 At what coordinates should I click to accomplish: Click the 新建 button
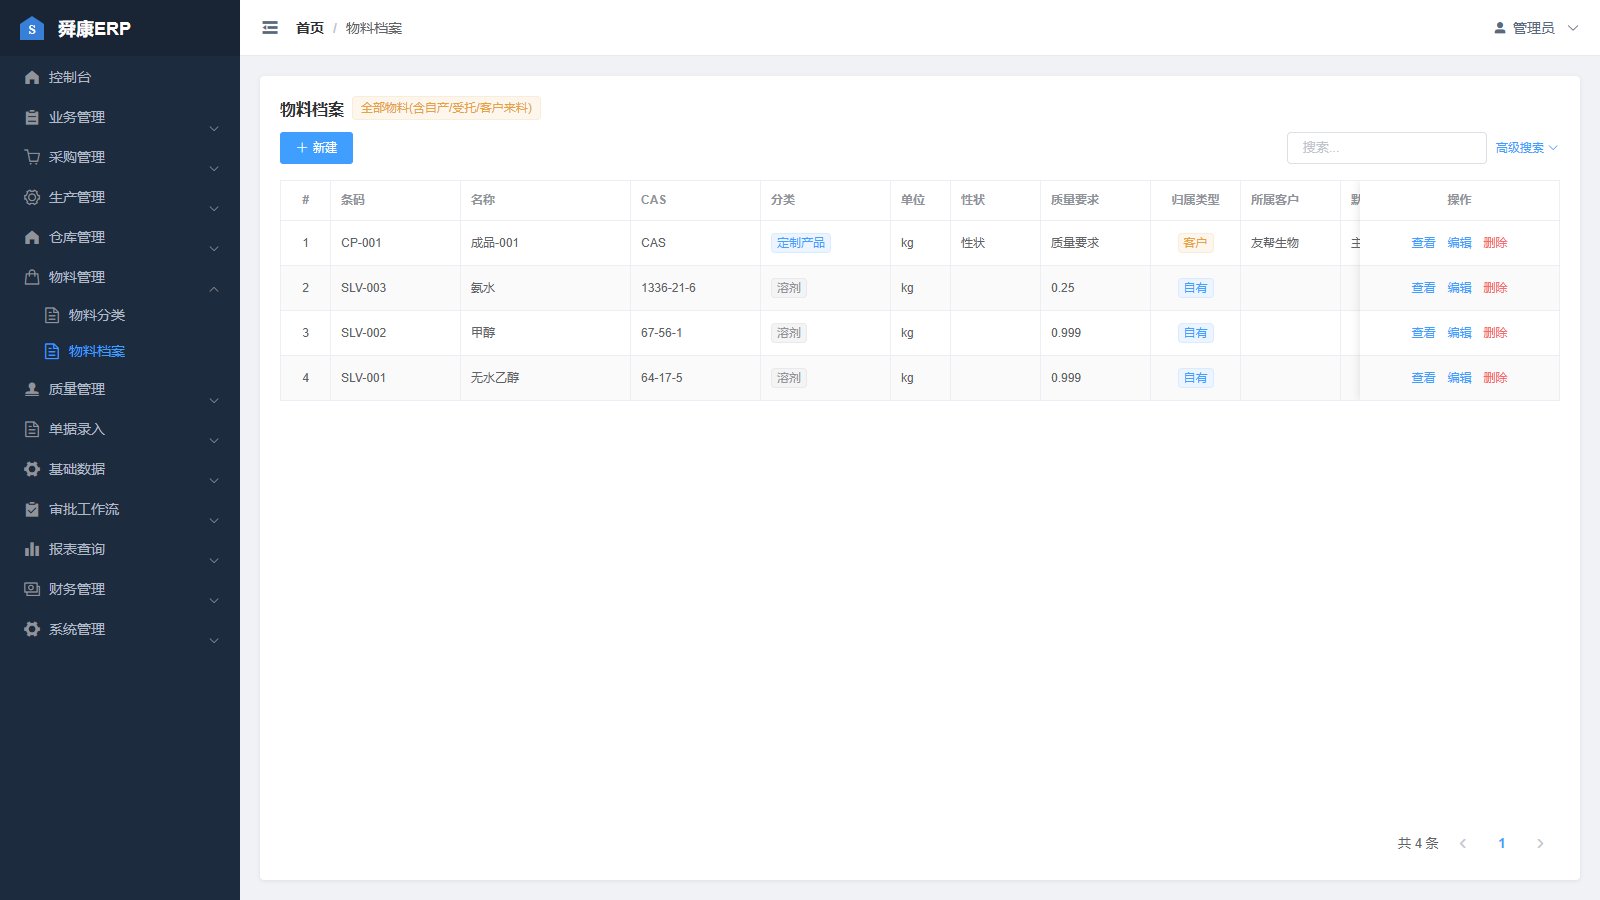316,148
